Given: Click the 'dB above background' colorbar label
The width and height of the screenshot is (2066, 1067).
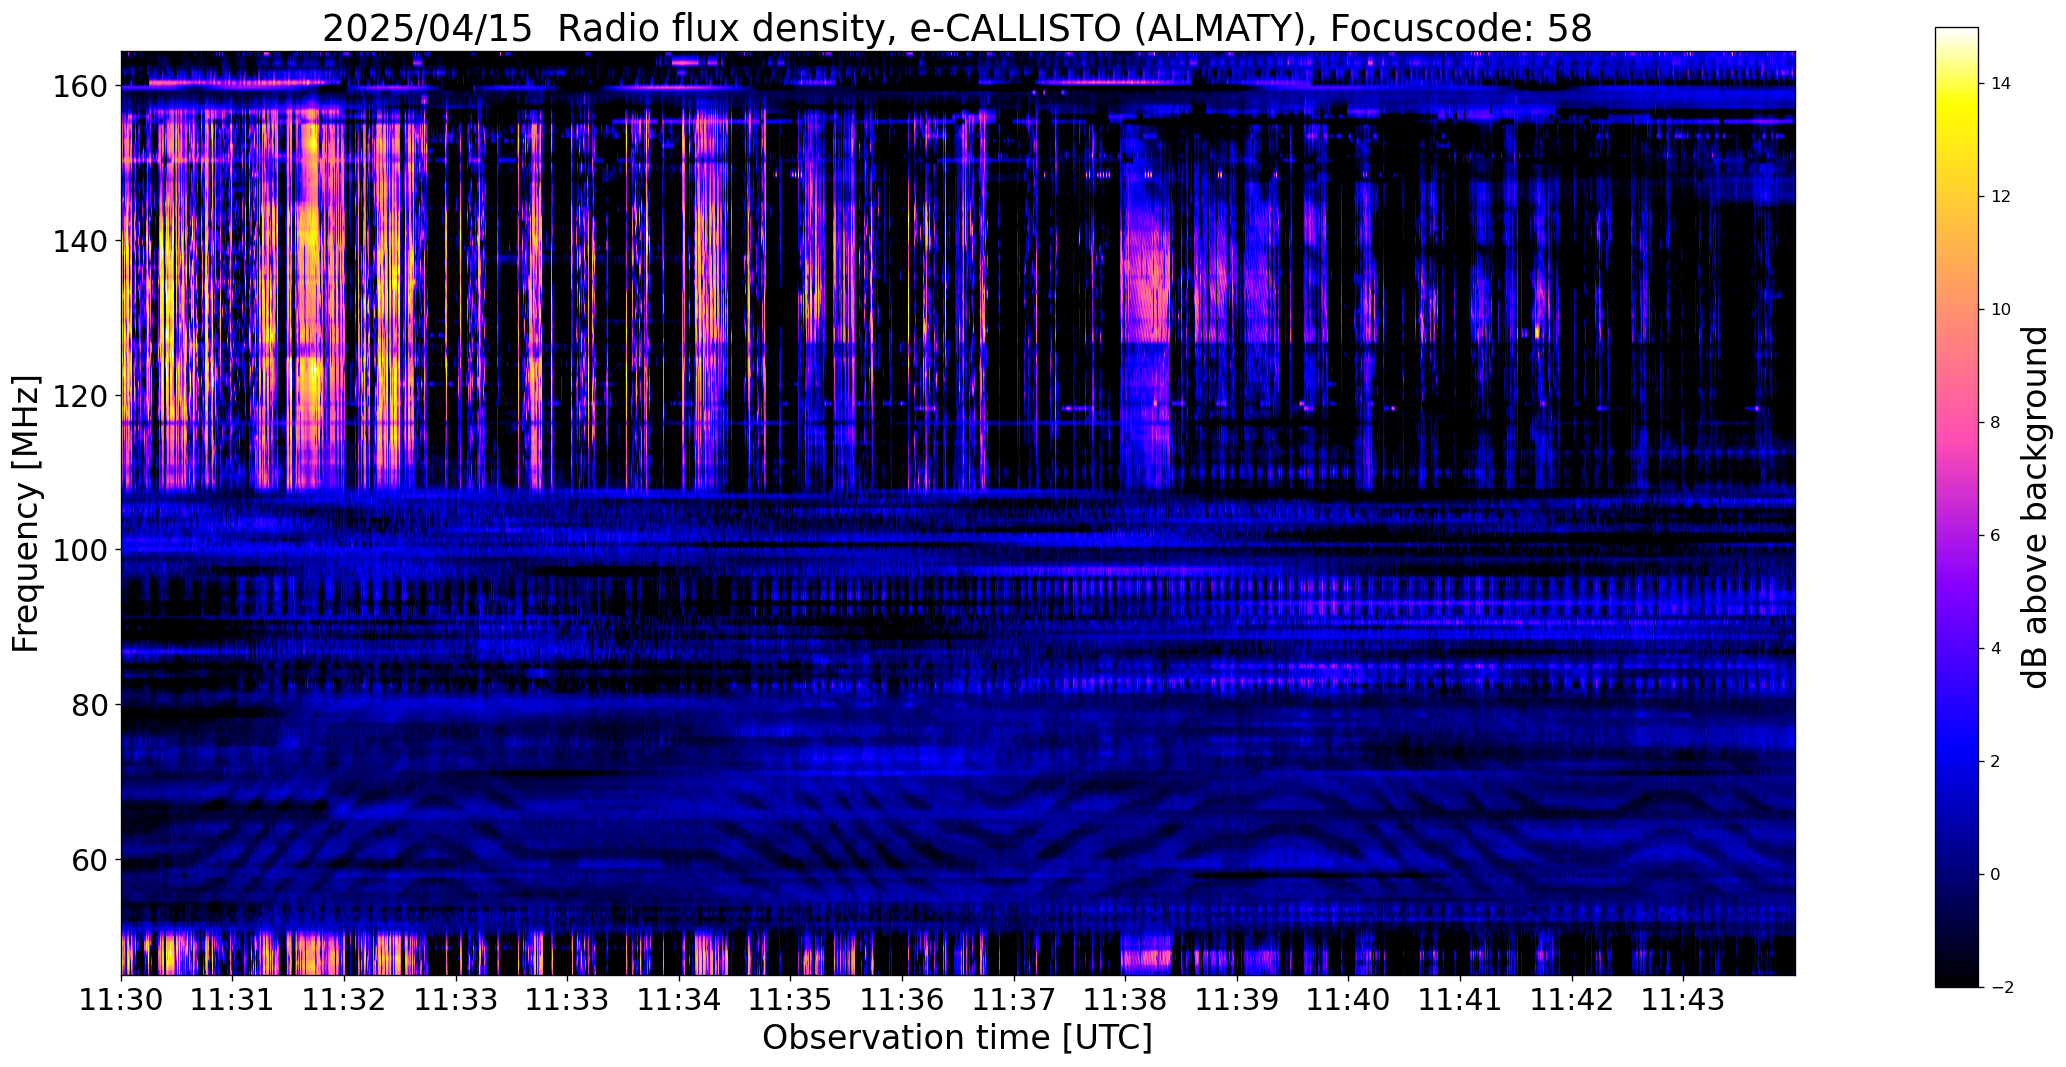Looking at the screenshot, I should (2036, 507).
